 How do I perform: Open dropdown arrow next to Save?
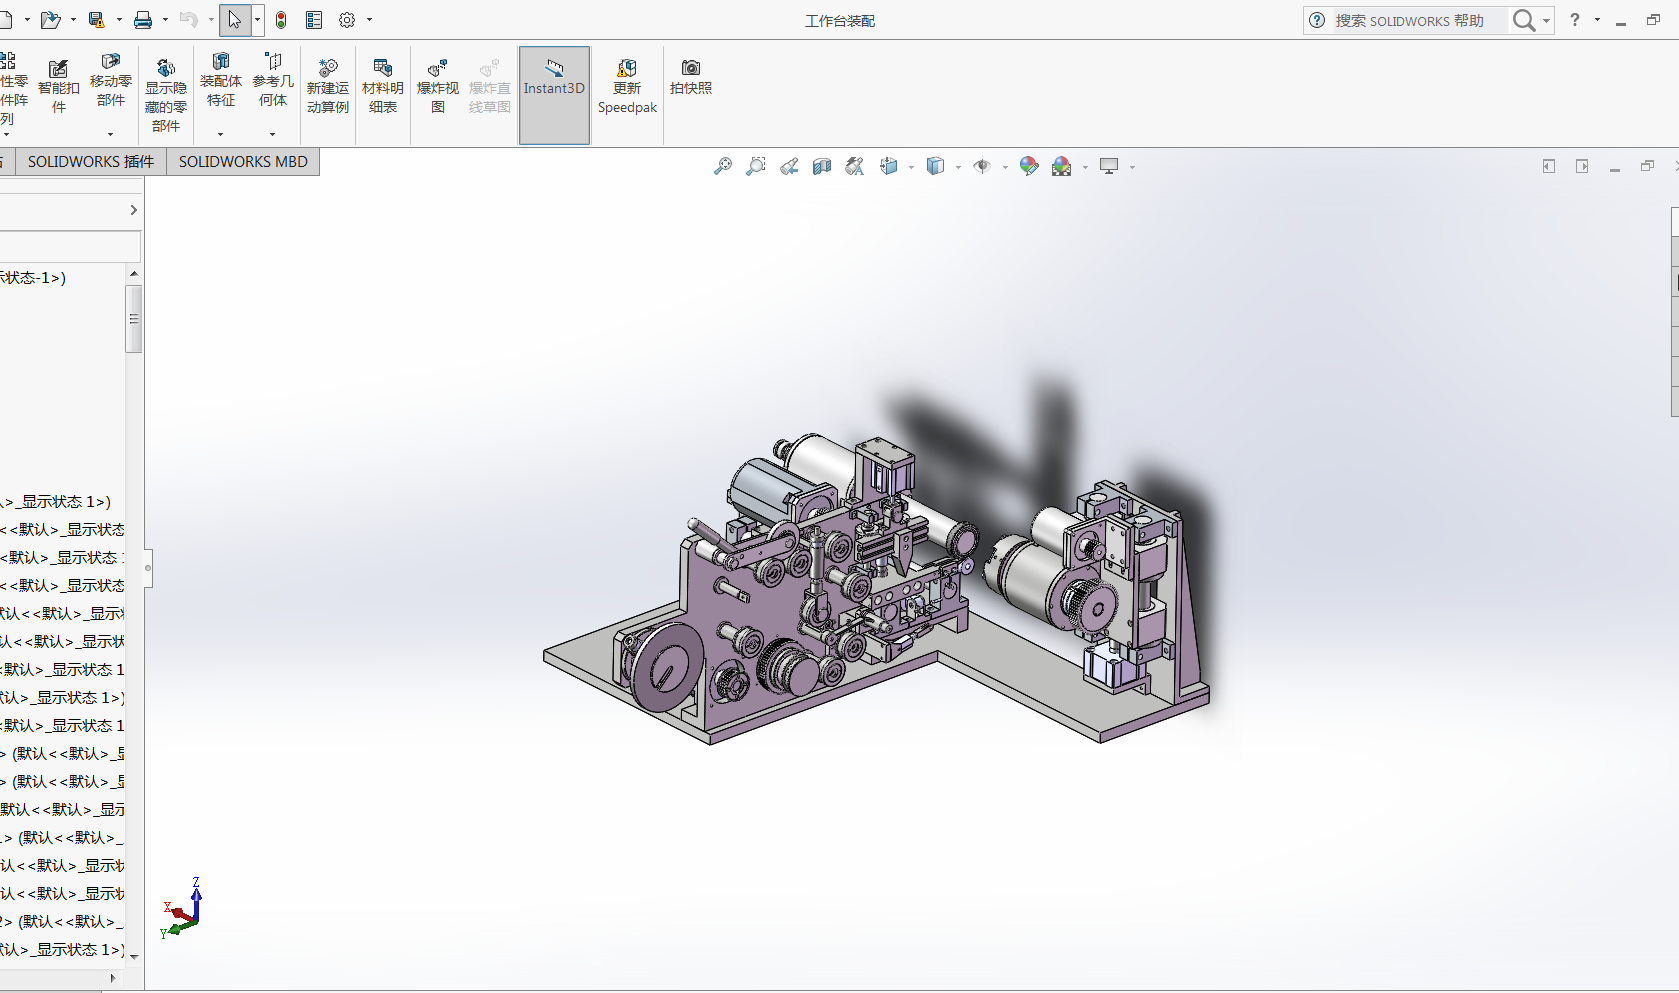point(119,20)
